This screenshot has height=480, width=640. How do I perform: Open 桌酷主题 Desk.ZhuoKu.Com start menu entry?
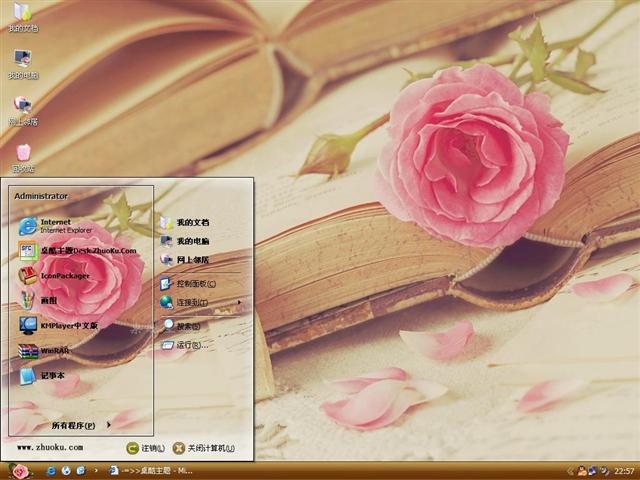(x=78, y=251)
